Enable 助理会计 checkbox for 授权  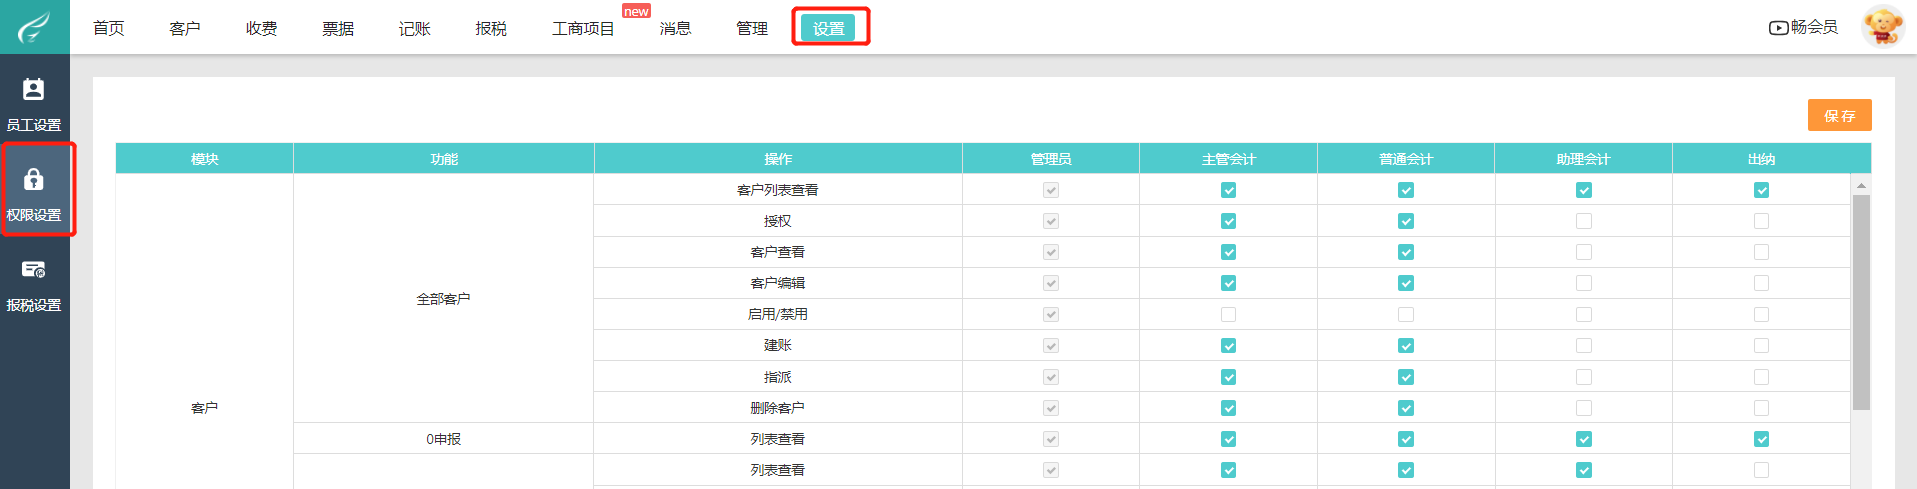[1584, 221]
